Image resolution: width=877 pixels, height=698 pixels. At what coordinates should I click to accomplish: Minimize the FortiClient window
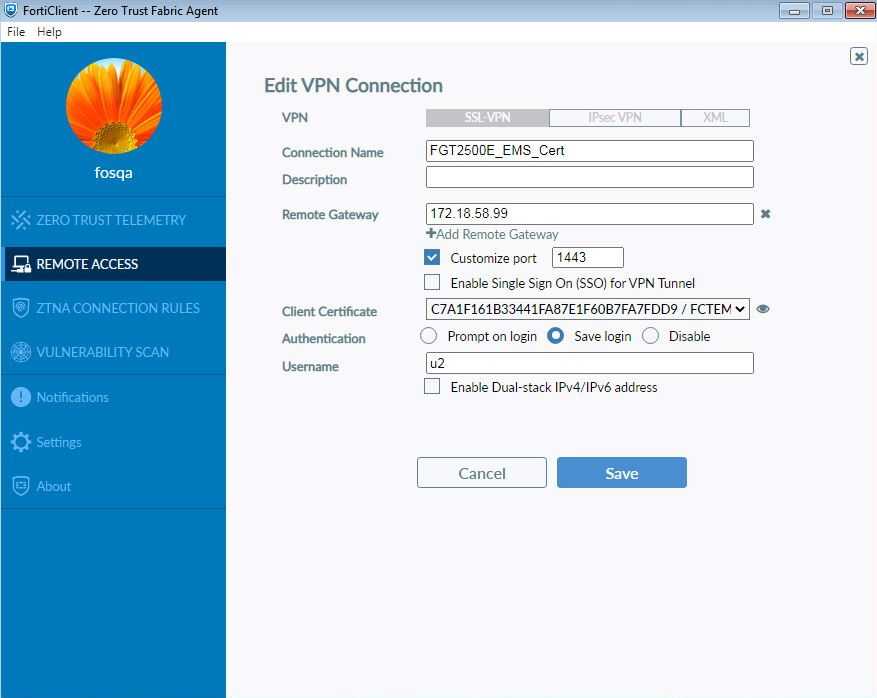coord(794,11)
